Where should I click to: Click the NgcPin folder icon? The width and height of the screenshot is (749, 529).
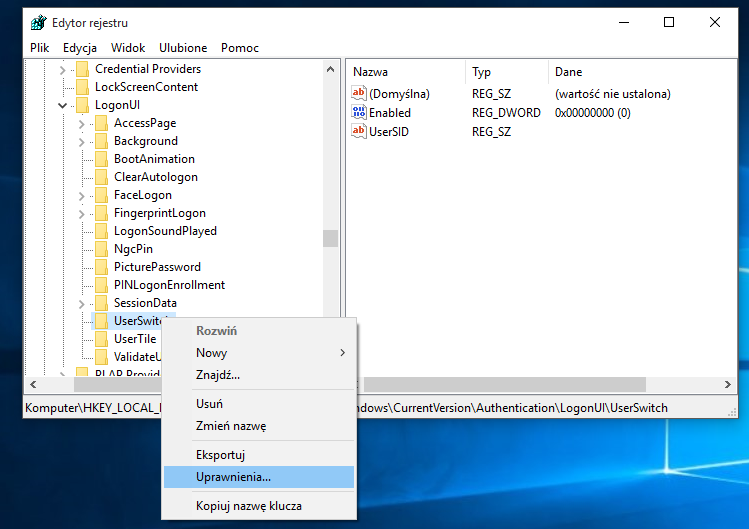[x=101, y=249]
